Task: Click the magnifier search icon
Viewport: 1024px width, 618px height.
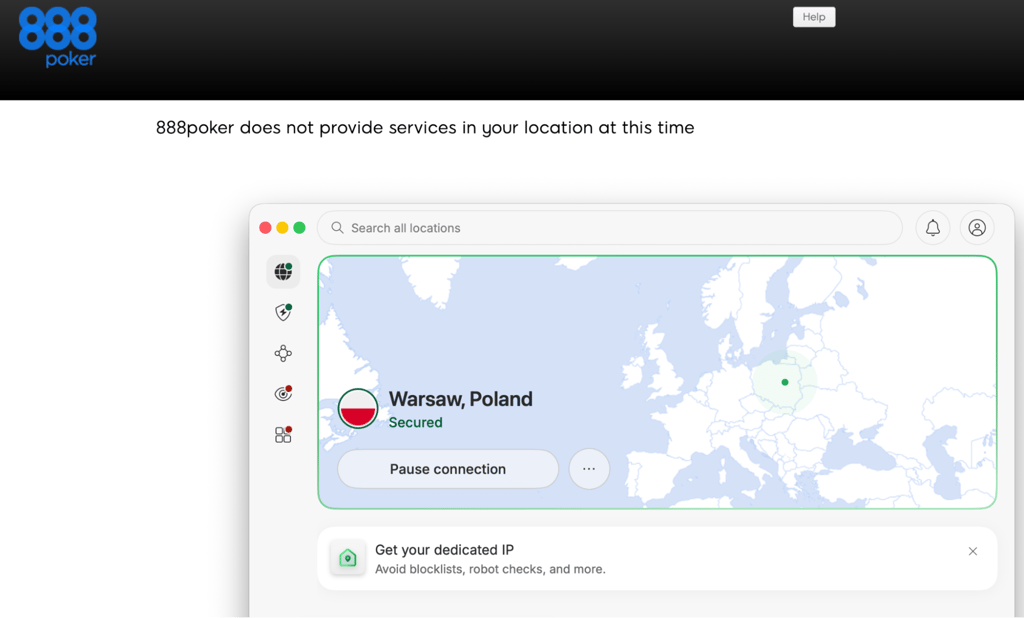Action: point(337,228)
